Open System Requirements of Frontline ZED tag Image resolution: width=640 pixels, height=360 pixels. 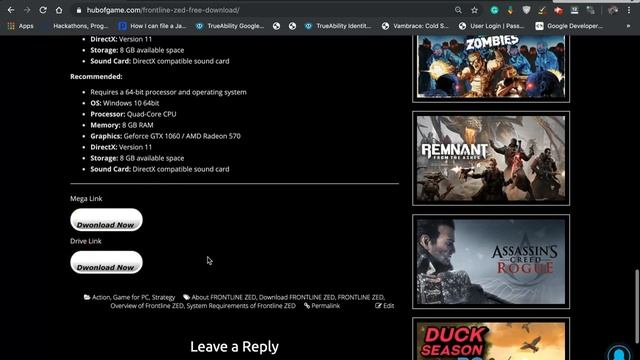(241, 306)
